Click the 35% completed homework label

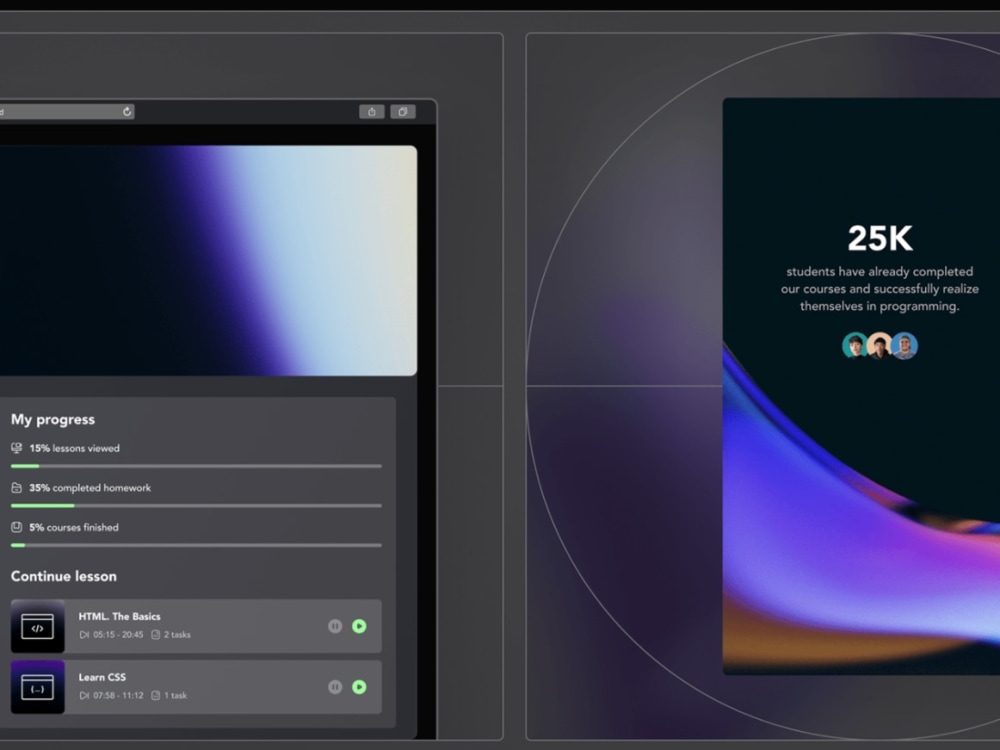pos(90,488)
